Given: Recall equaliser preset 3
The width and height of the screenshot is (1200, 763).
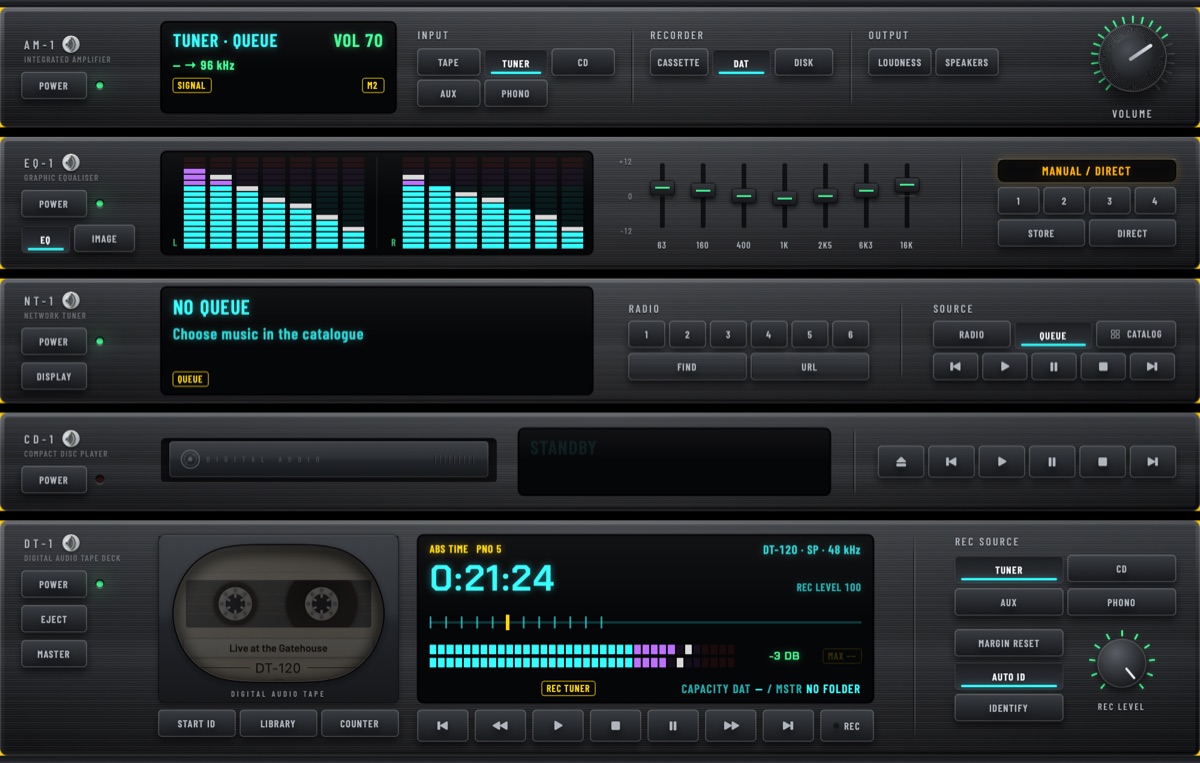Looking at the screenshot, I should click(1110, 201).
